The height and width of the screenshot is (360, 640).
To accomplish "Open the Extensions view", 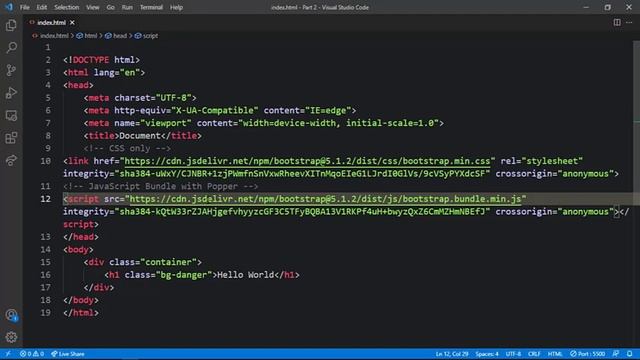I will (11, 138).
